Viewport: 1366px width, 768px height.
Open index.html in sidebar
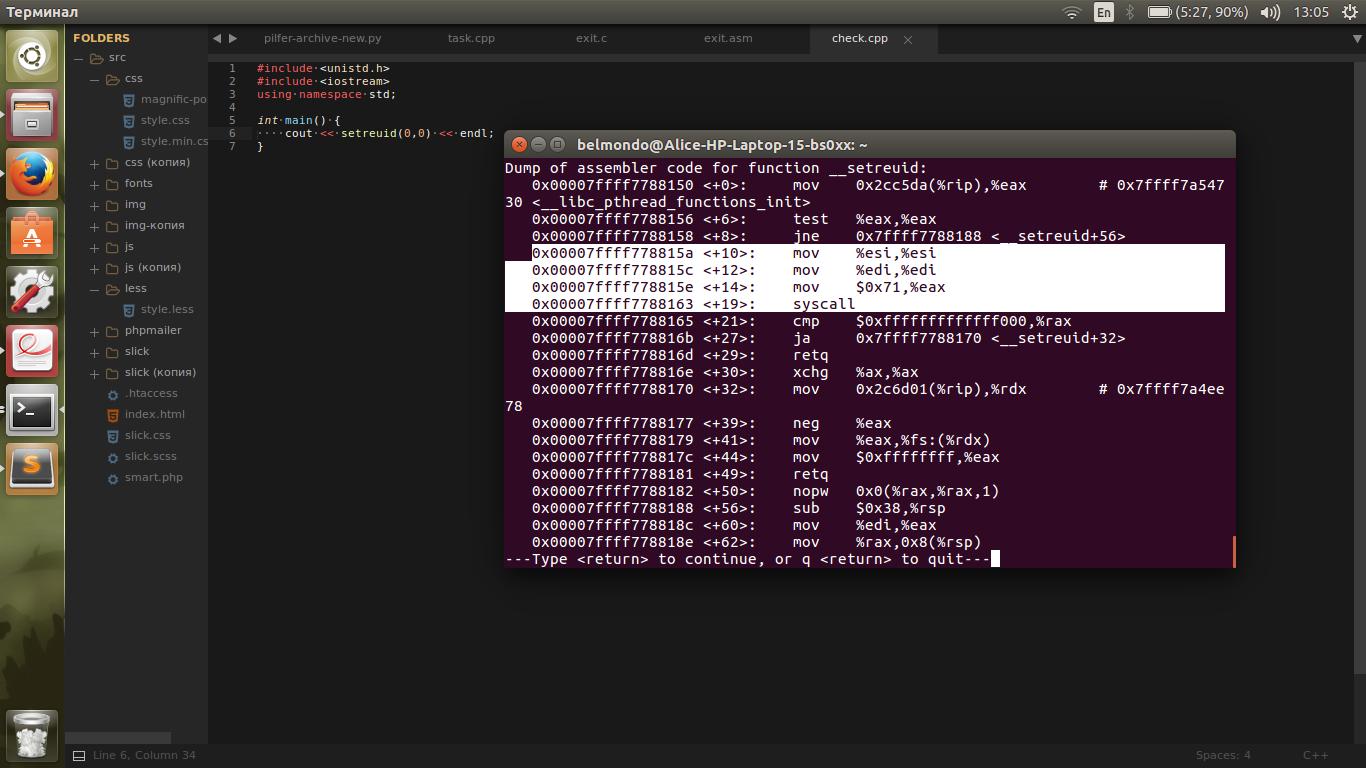(155, 414)
